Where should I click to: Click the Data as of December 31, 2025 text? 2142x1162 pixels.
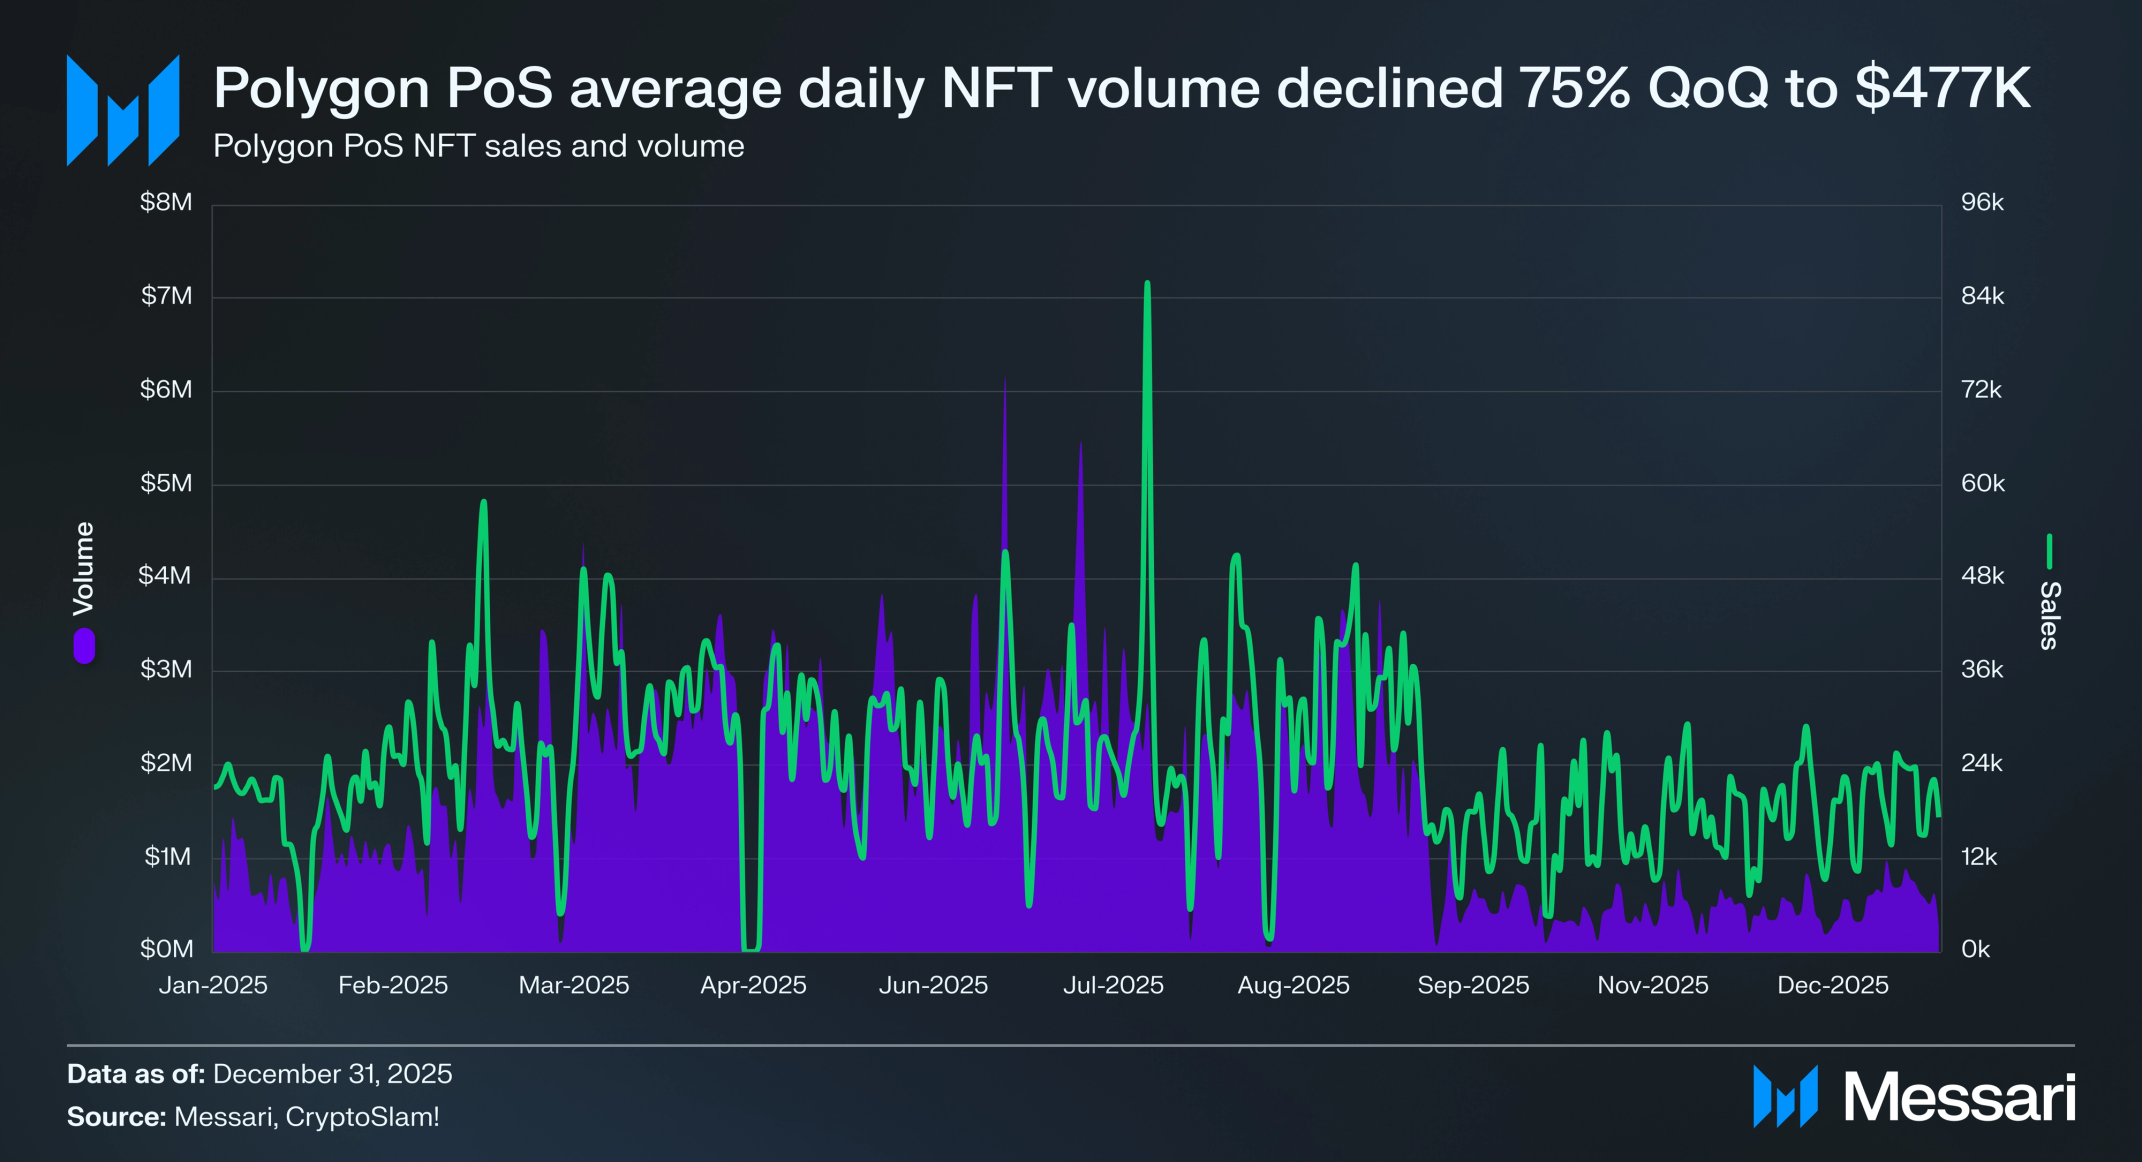(259, 1074)
